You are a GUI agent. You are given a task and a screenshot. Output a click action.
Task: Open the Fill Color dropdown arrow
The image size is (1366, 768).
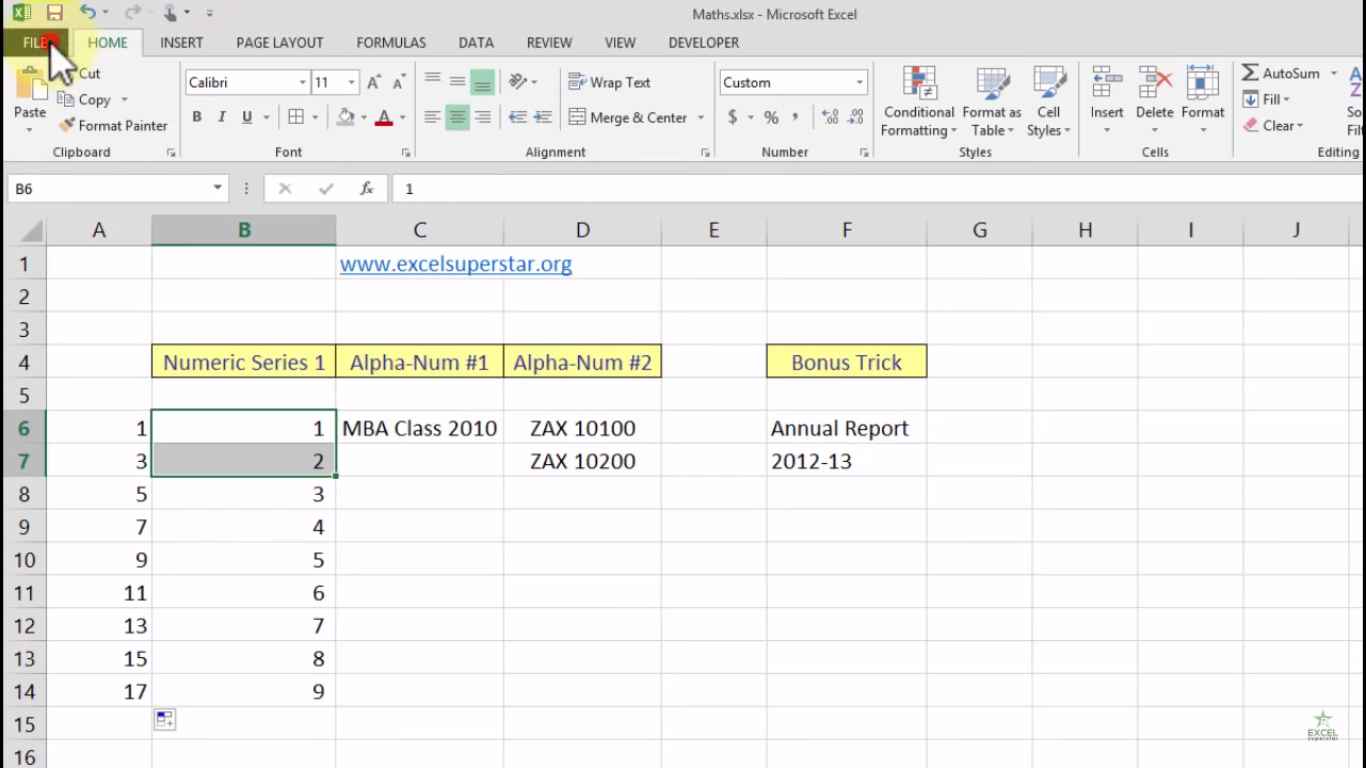pos(364,118)
